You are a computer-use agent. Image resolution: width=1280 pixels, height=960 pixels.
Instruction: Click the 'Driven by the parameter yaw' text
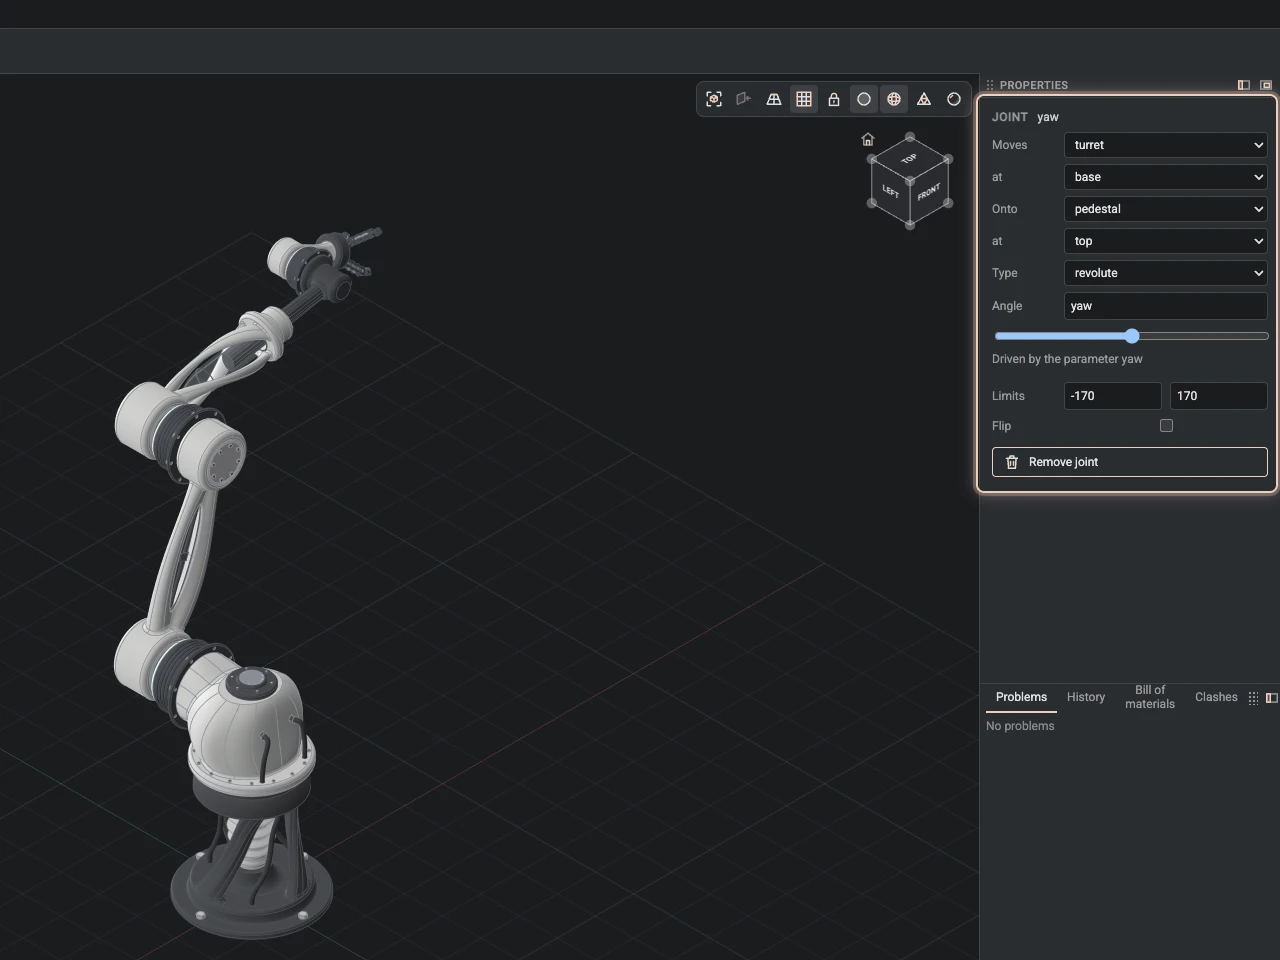point(1067,359)
